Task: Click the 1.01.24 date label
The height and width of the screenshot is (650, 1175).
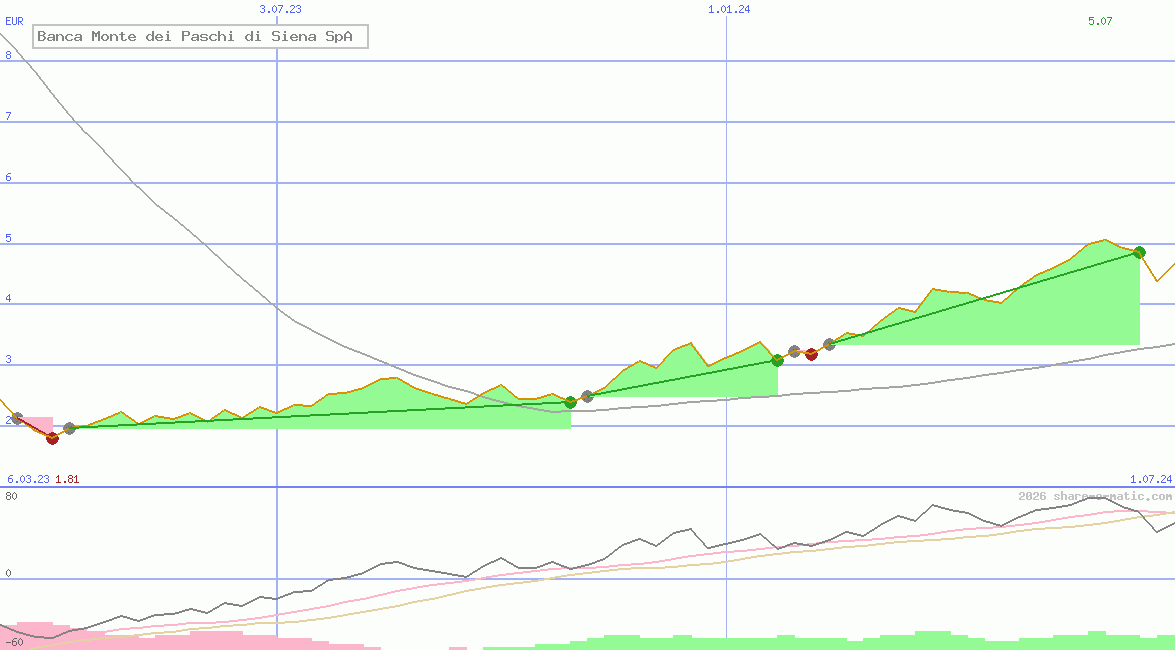Action: point(729,9)
